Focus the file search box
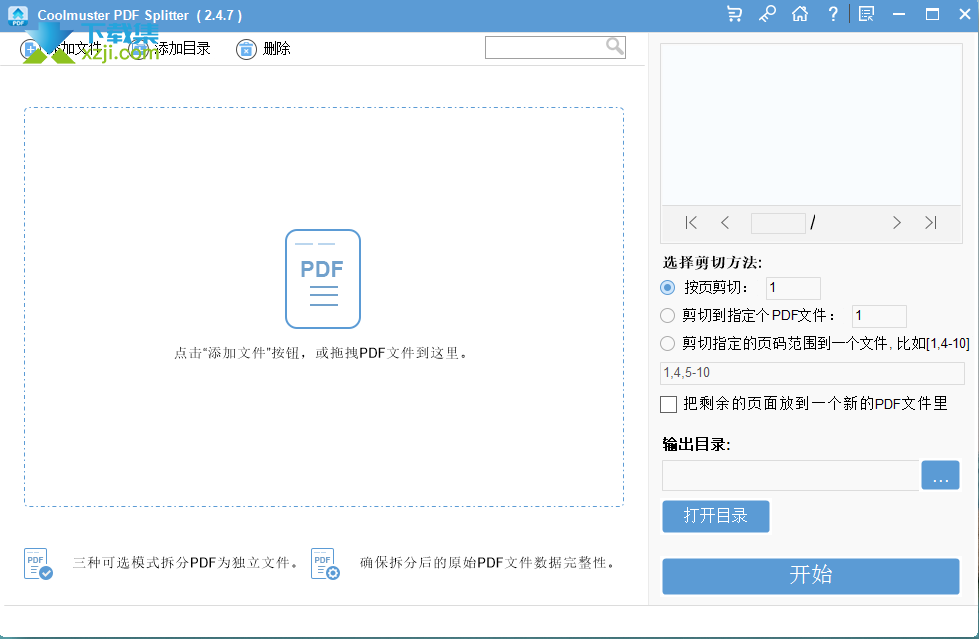This screenshot has width=979, height=639. [555, 47]
